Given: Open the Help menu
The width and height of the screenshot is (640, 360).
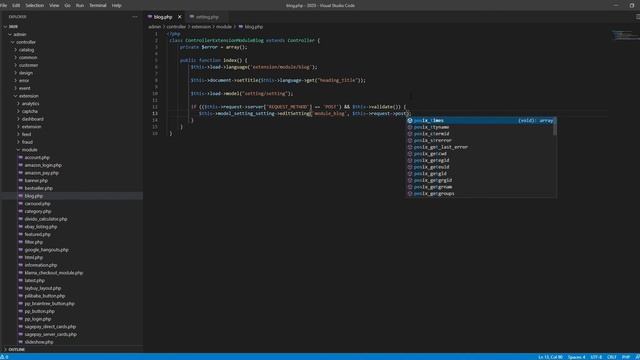Looking at the screenshot, I should click(117, 5).
